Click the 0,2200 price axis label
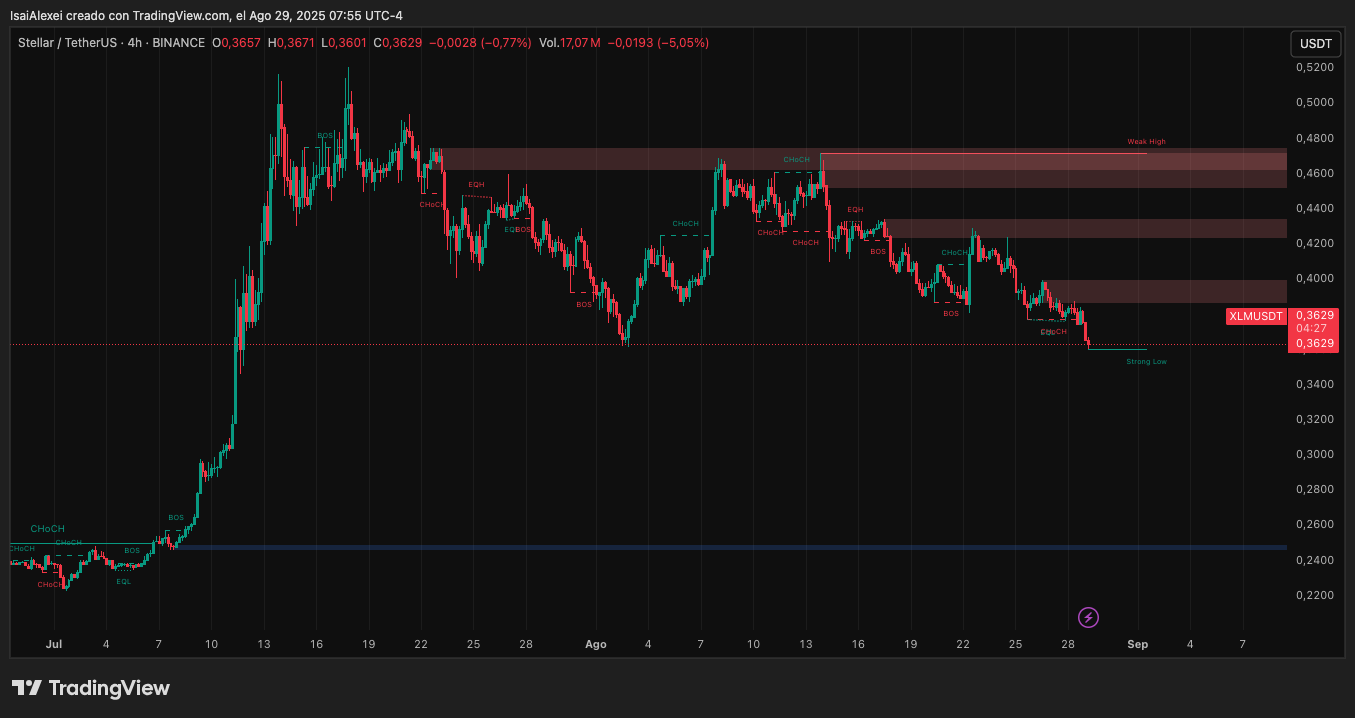This screenshot has width=1355, height=718. [1313, 595]
